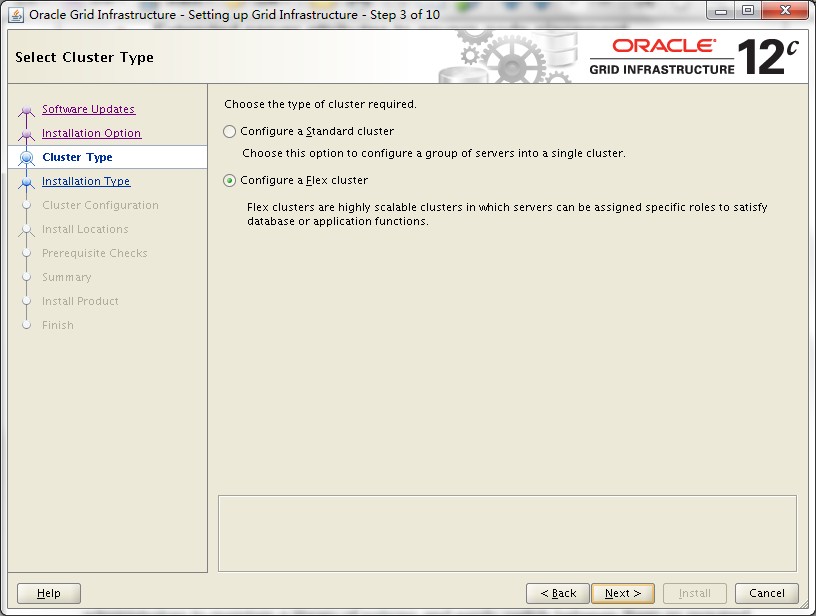
Task: Open the Software Updates step link
Action: click(x=88, y=109)
